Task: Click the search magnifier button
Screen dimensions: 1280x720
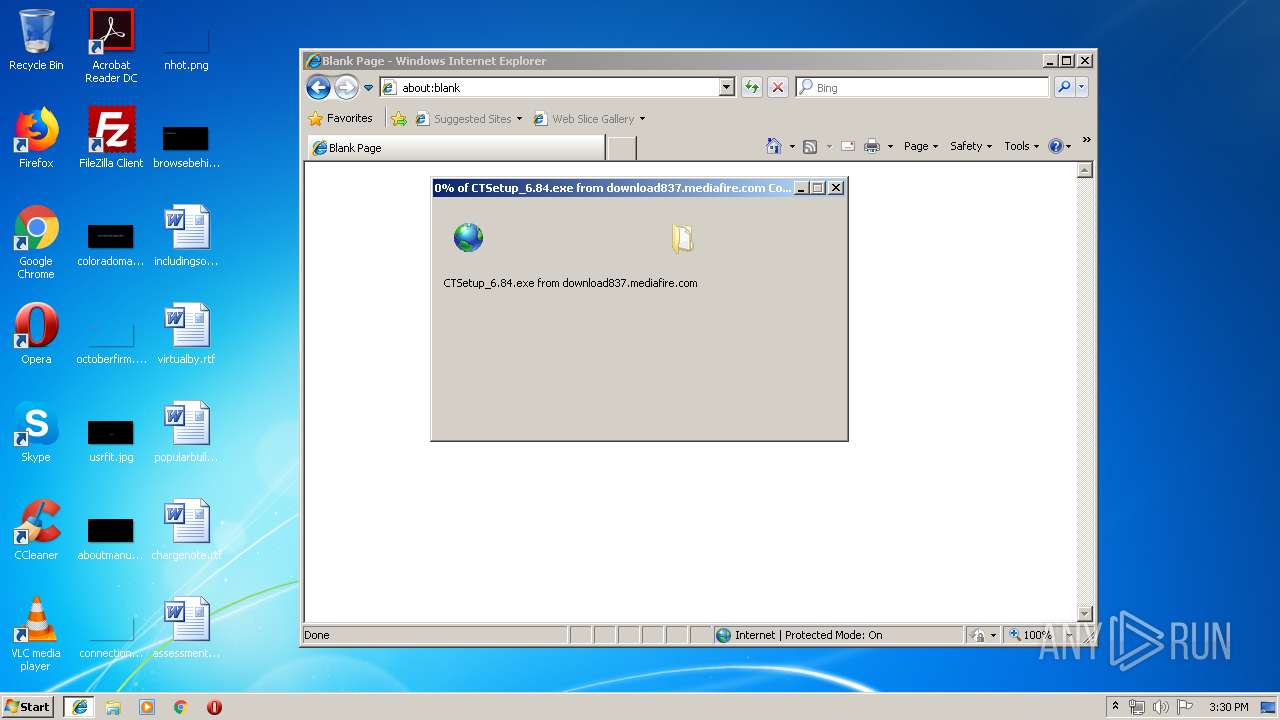Action: pos(1063,88)
